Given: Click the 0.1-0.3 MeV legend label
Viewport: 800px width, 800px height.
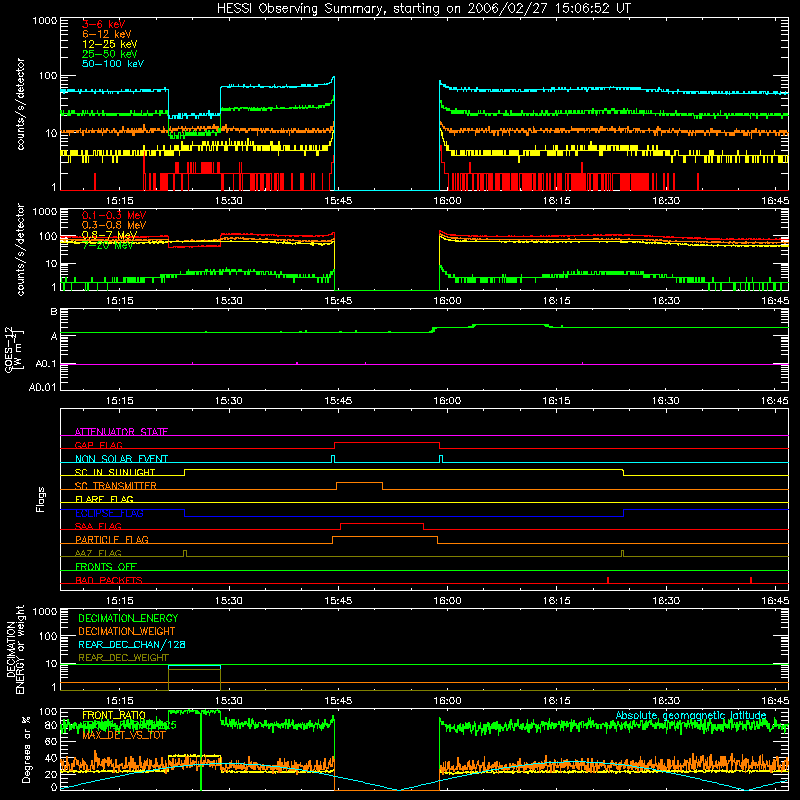Looking at the screenshot, I should tap(114, 215).
